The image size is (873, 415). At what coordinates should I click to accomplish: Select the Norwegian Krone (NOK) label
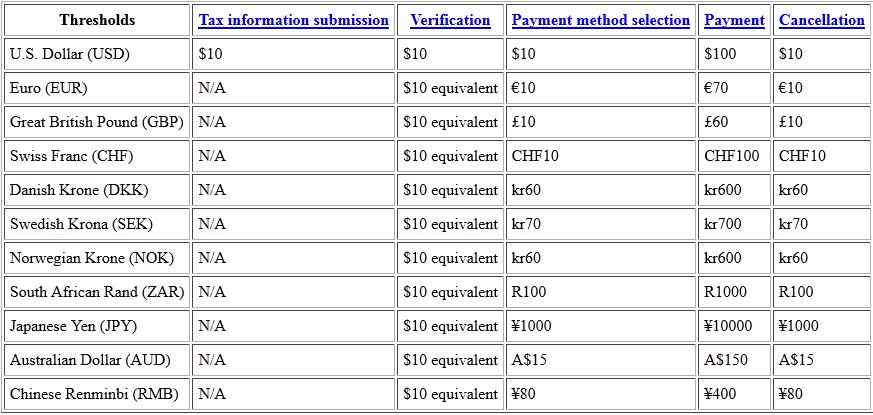pyautogui.click(x=92, y=258)
